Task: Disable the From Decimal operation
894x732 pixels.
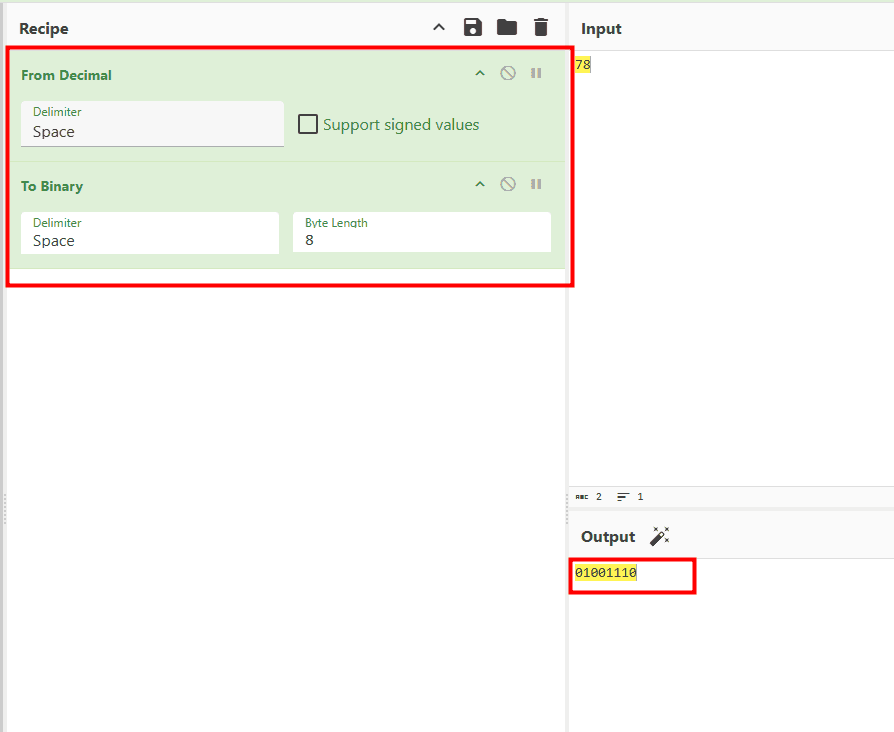Action: point(508,73)
